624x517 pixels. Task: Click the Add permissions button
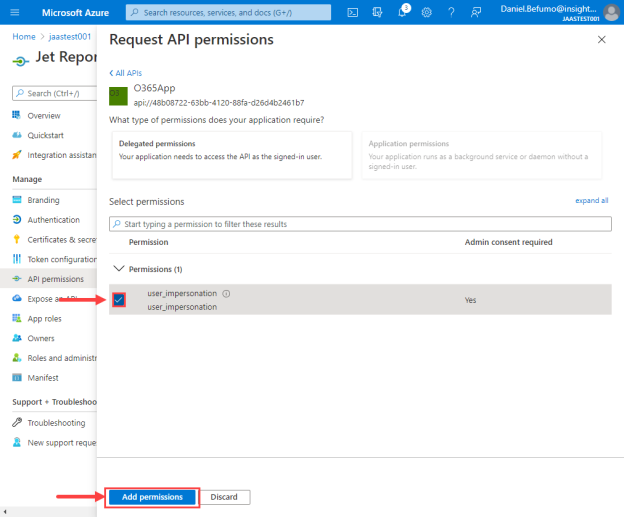click(152, 497)
